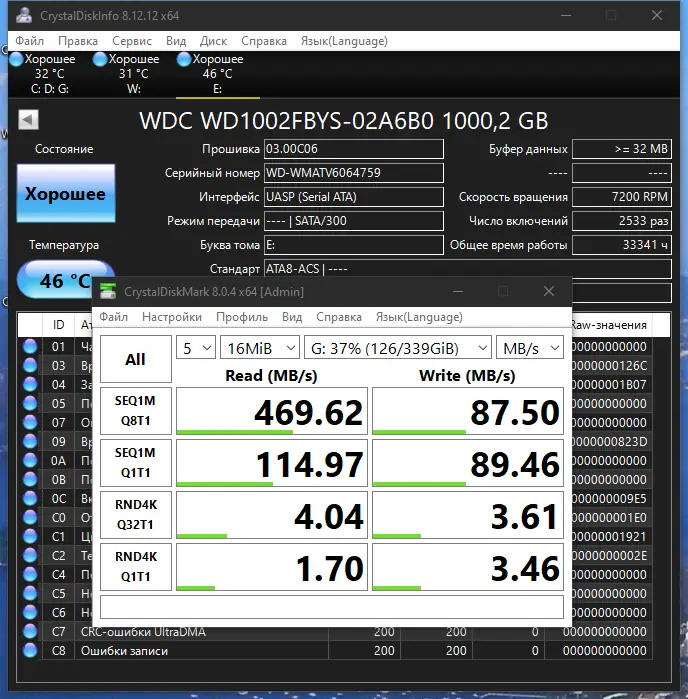
Task: Click status orb of attribute C2
Action: click(30, 555)
